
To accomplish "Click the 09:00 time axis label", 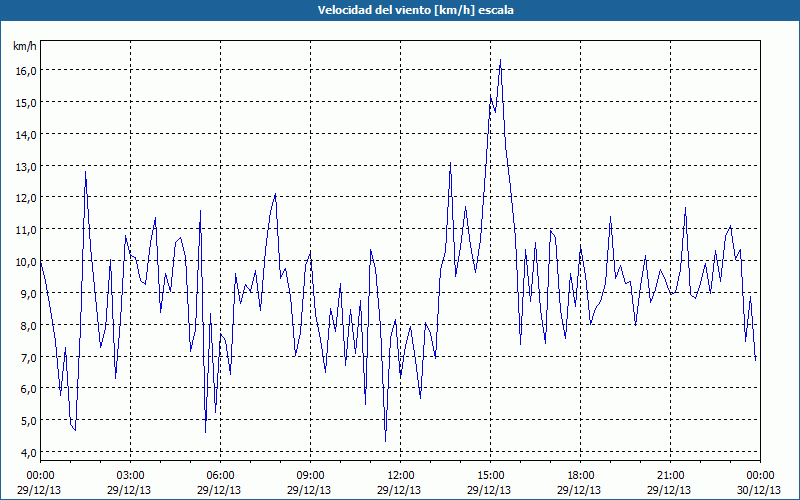I will [310, 476].
